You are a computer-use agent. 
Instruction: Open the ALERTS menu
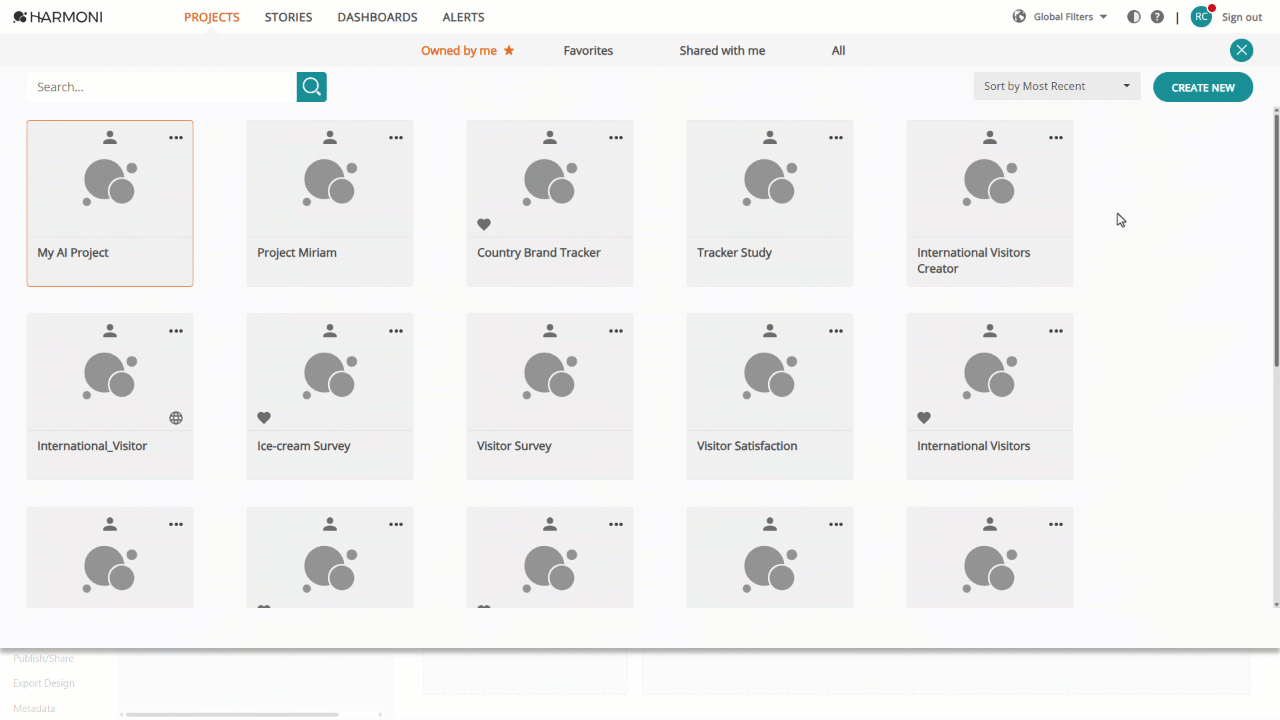click(x=463, y=17)
